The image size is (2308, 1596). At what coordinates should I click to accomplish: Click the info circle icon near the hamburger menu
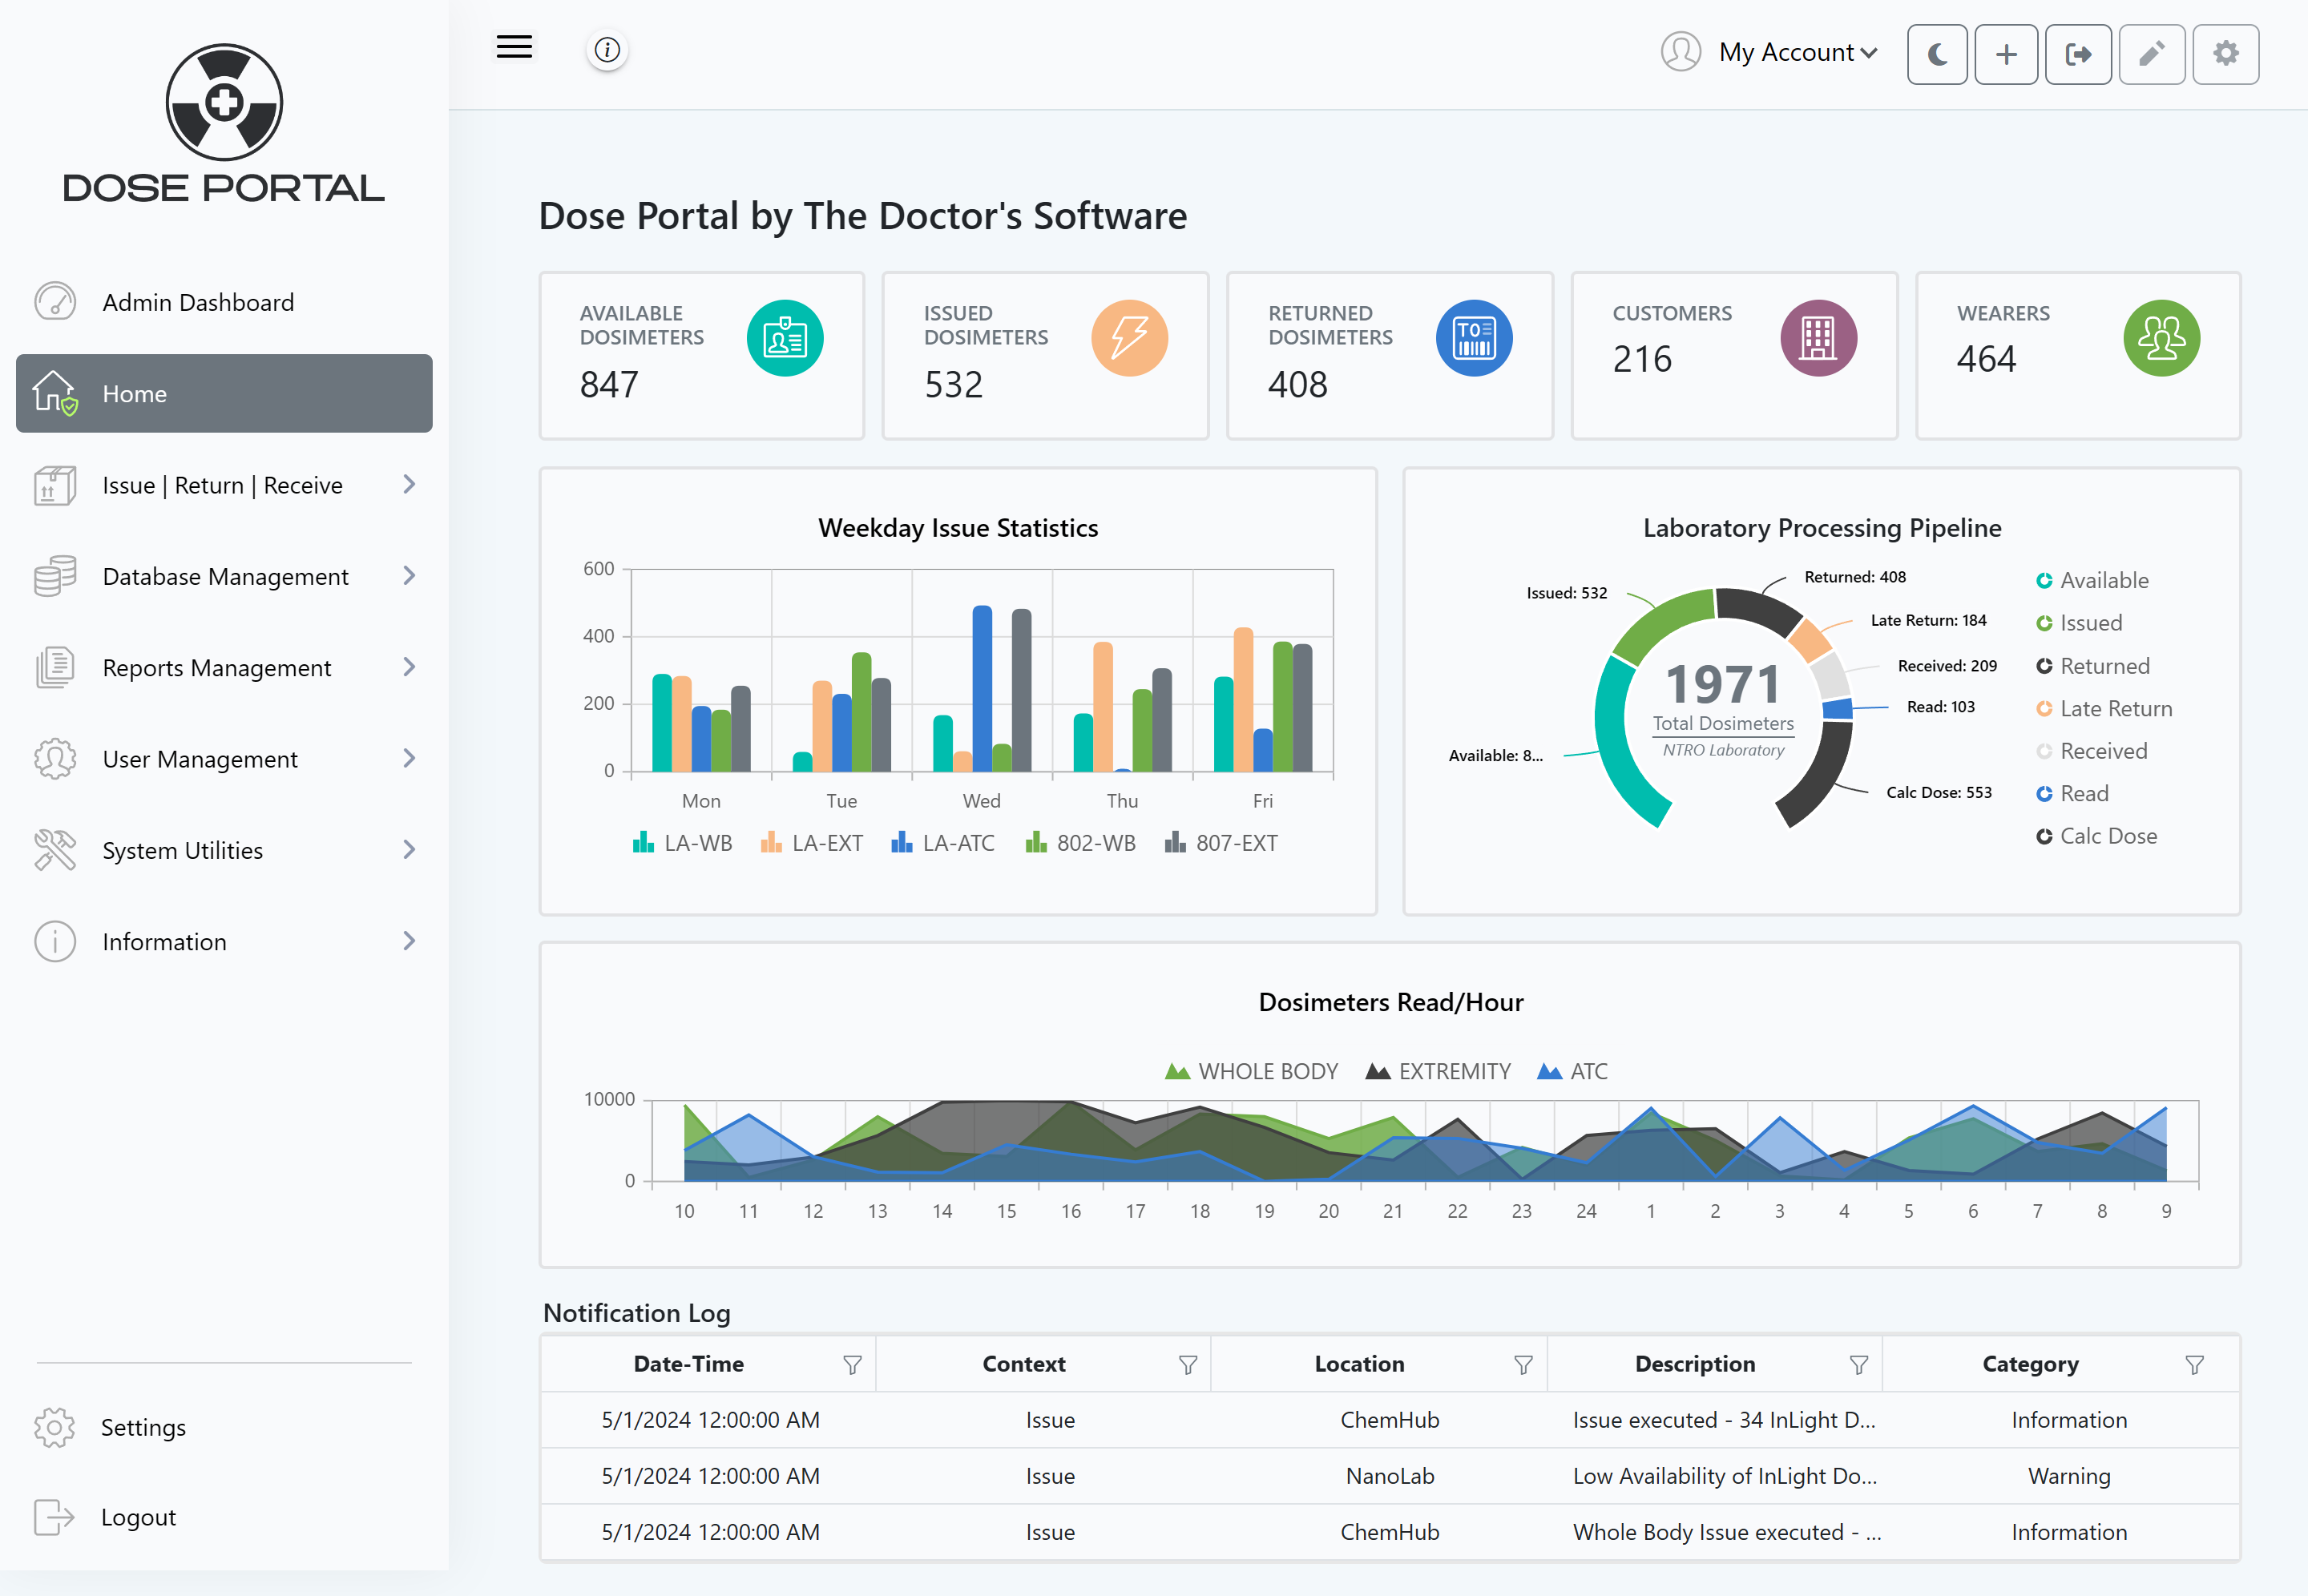pos(607,50)
